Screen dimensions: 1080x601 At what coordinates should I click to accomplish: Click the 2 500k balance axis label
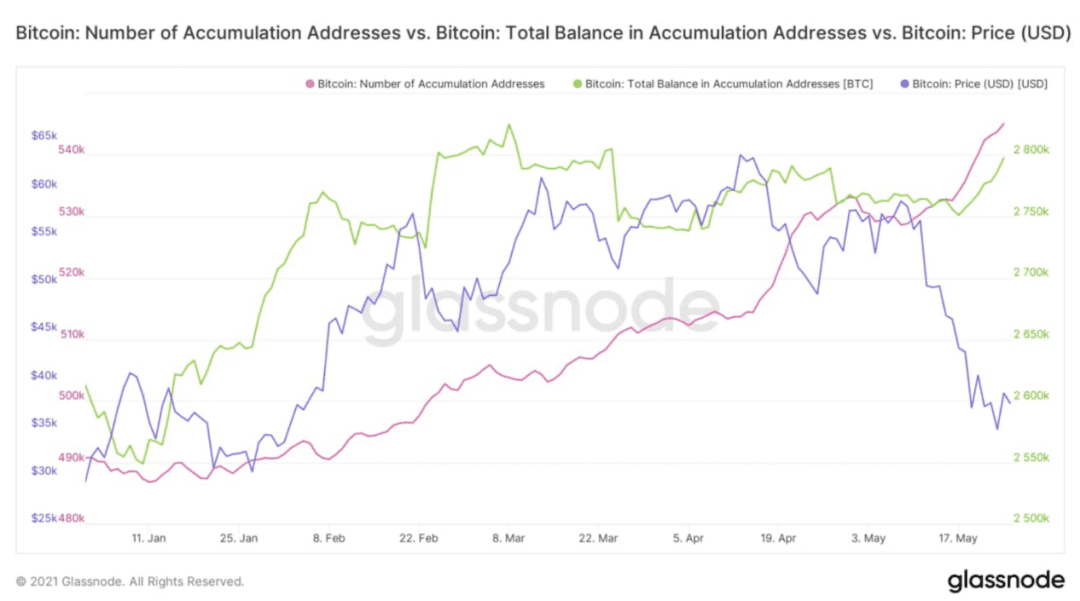point(1031,518)
